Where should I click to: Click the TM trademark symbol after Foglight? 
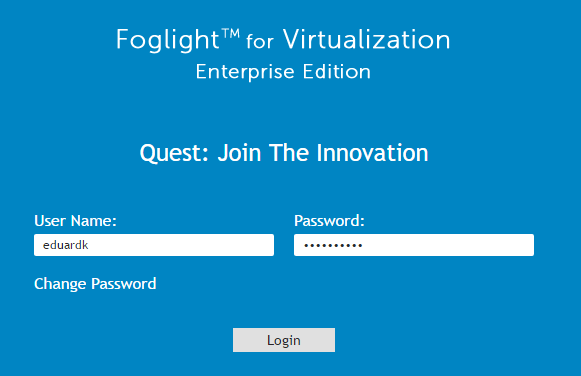pos(230,34)
